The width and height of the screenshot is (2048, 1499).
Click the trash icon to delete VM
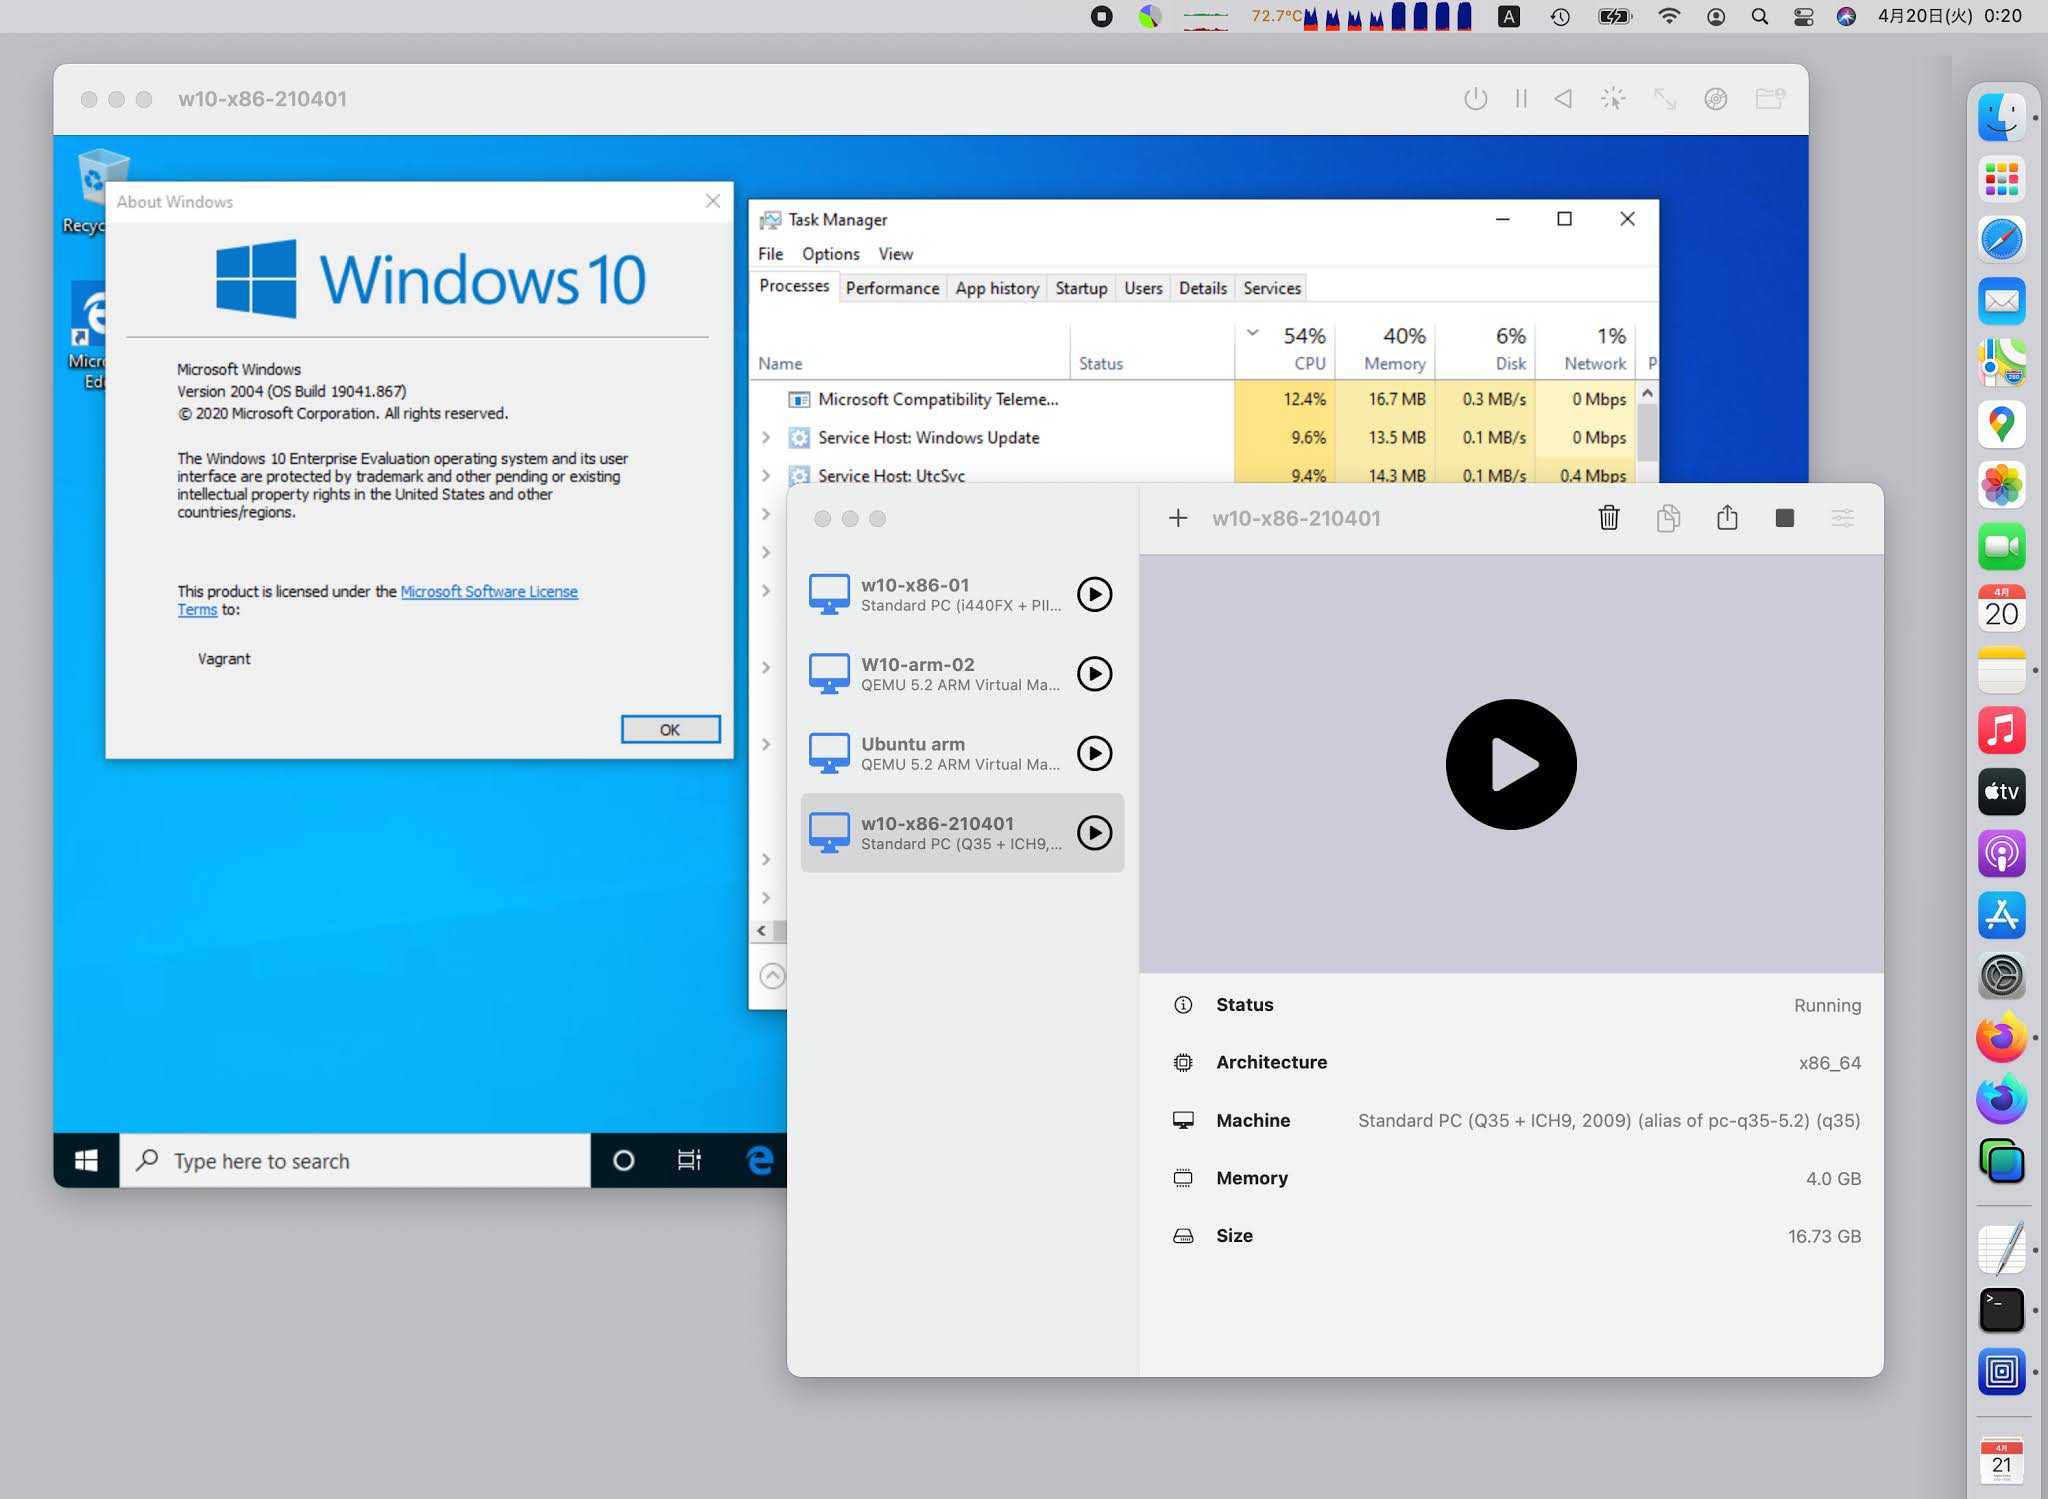tap(1608, 518)
